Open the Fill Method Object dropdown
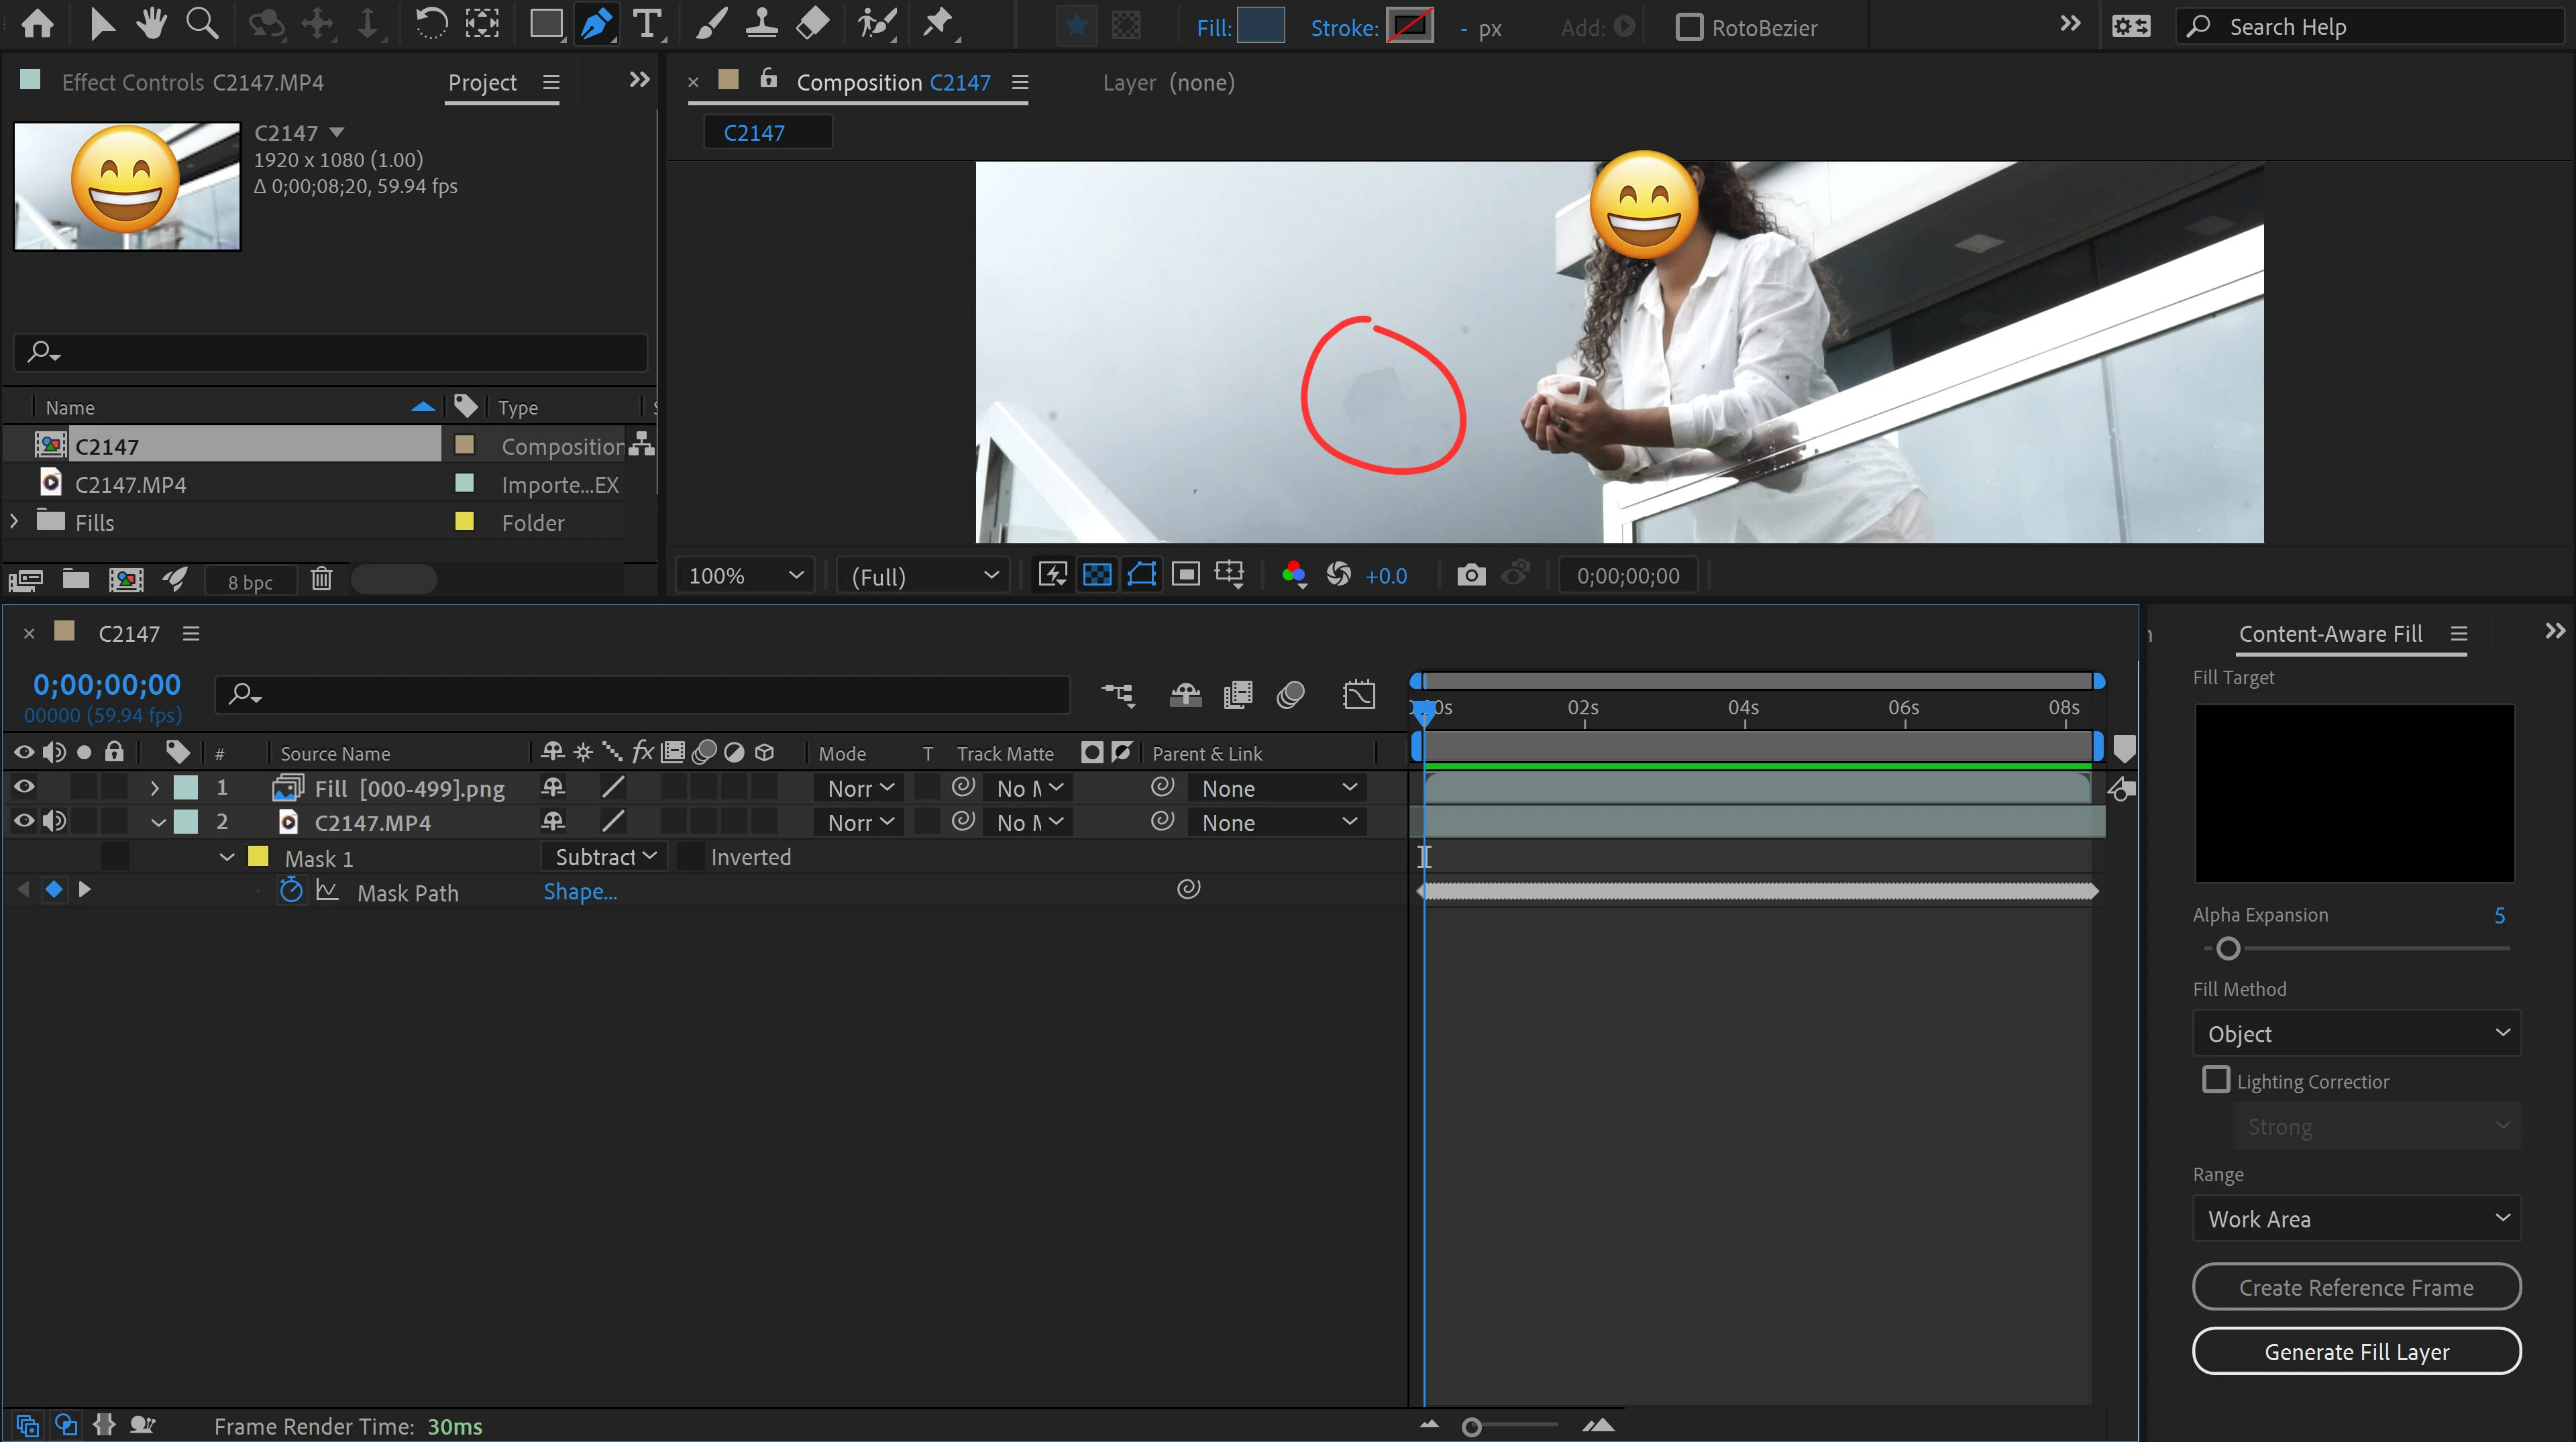Image resolution: width=2576 pixels, height=1442 pixels. [x=2356, y=1034]
